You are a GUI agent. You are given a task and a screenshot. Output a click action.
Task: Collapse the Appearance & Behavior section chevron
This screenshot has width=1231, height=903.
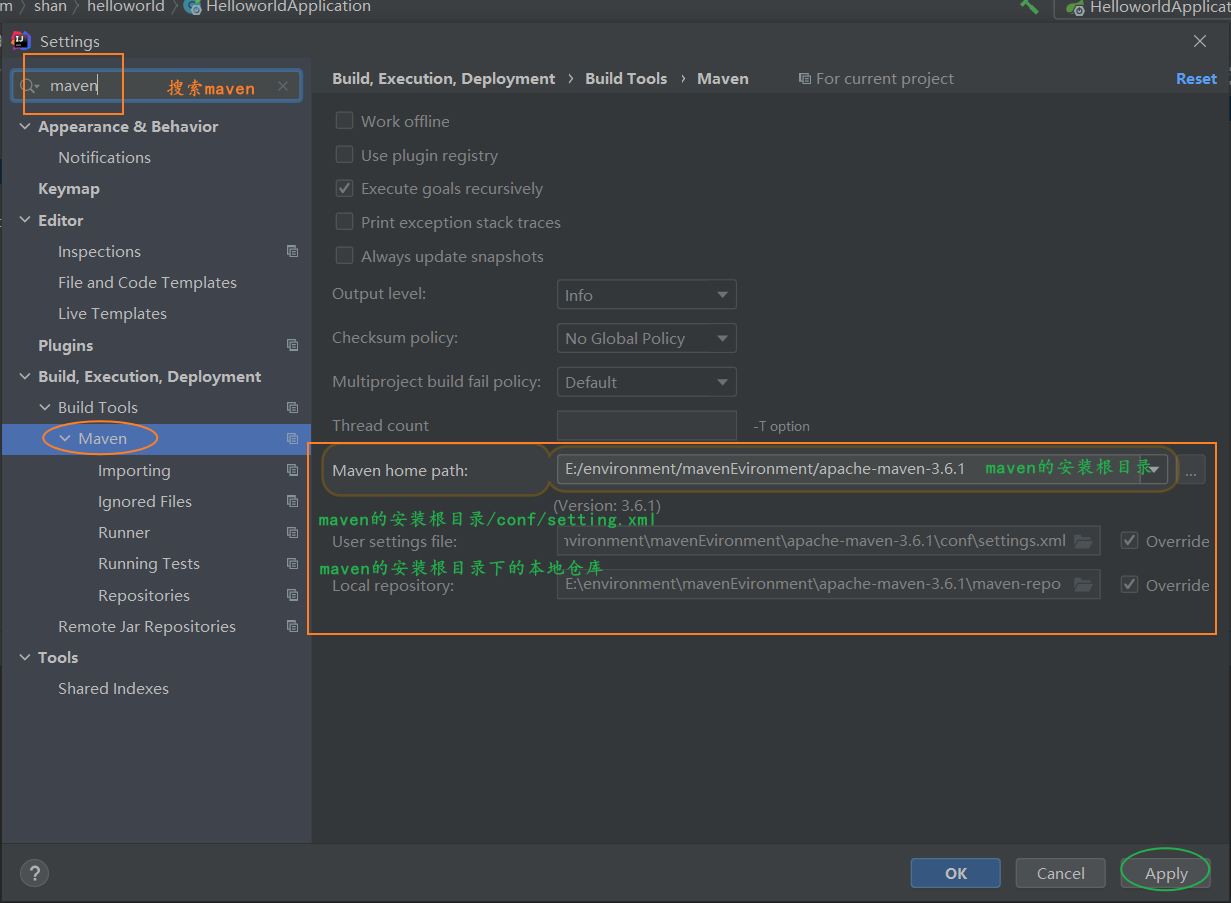coord(25,126)
